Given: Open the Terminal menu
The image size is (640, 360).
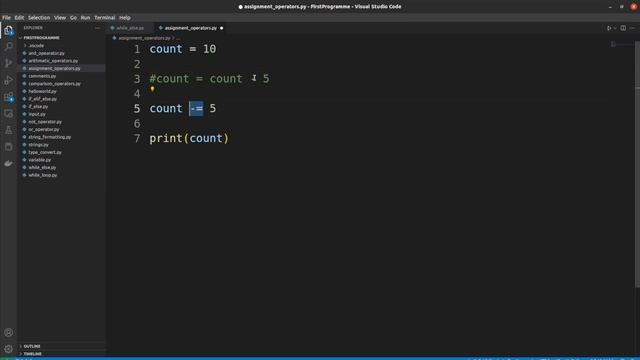Looking at the screenshot, I should (x=104, y=18).
